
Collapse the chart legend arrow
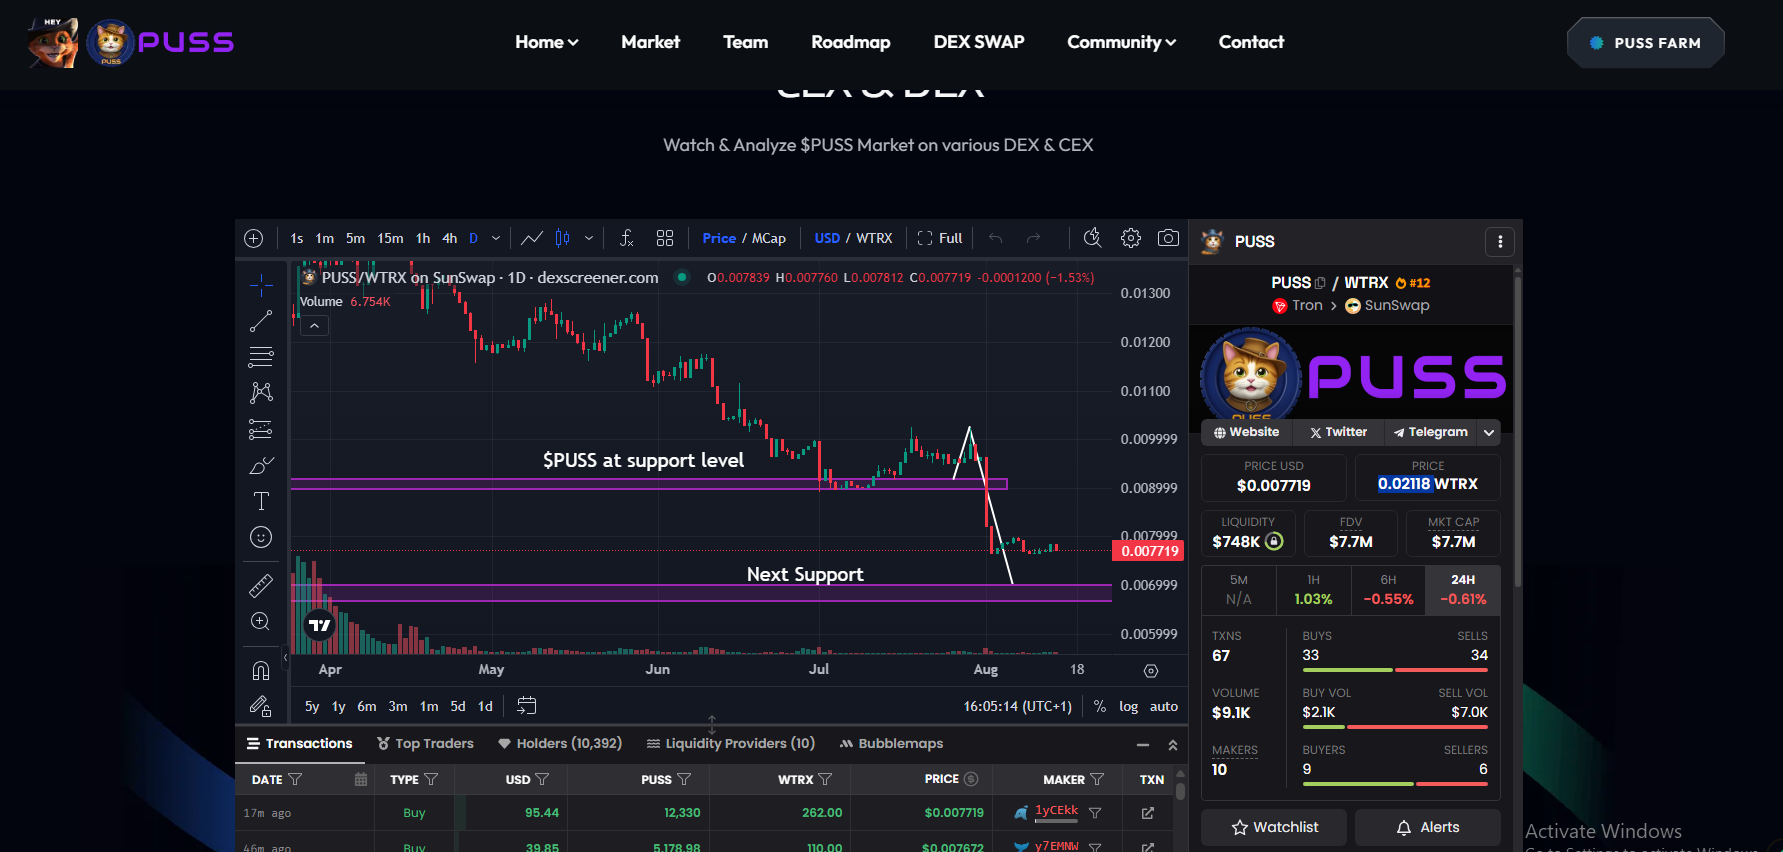[314, 326]
